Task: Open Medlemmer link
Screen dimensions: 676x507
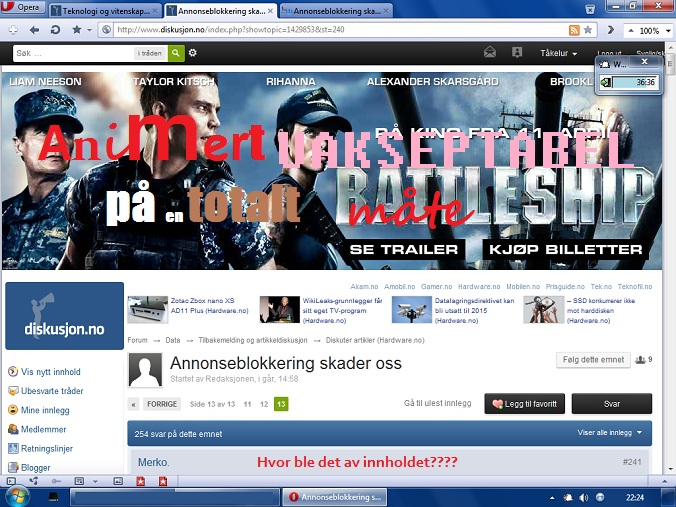Action: (43, 429)
